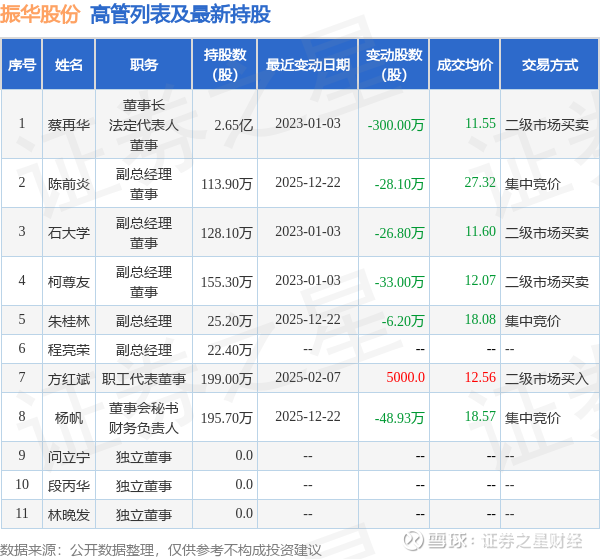
Task: Select the 职务 column header
Action: [x=144, y=65]
